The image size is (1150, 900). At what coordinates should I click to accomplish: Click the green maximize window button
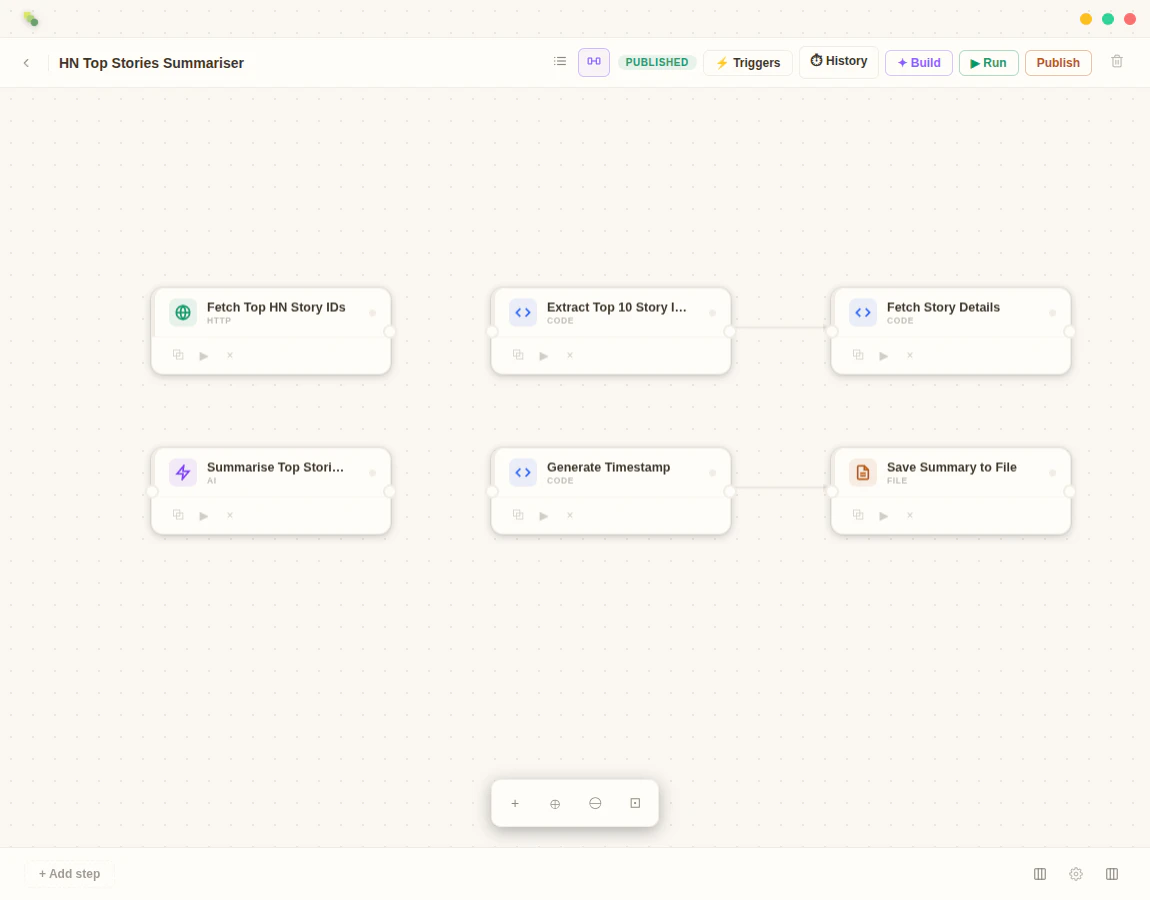point(1107,19)
